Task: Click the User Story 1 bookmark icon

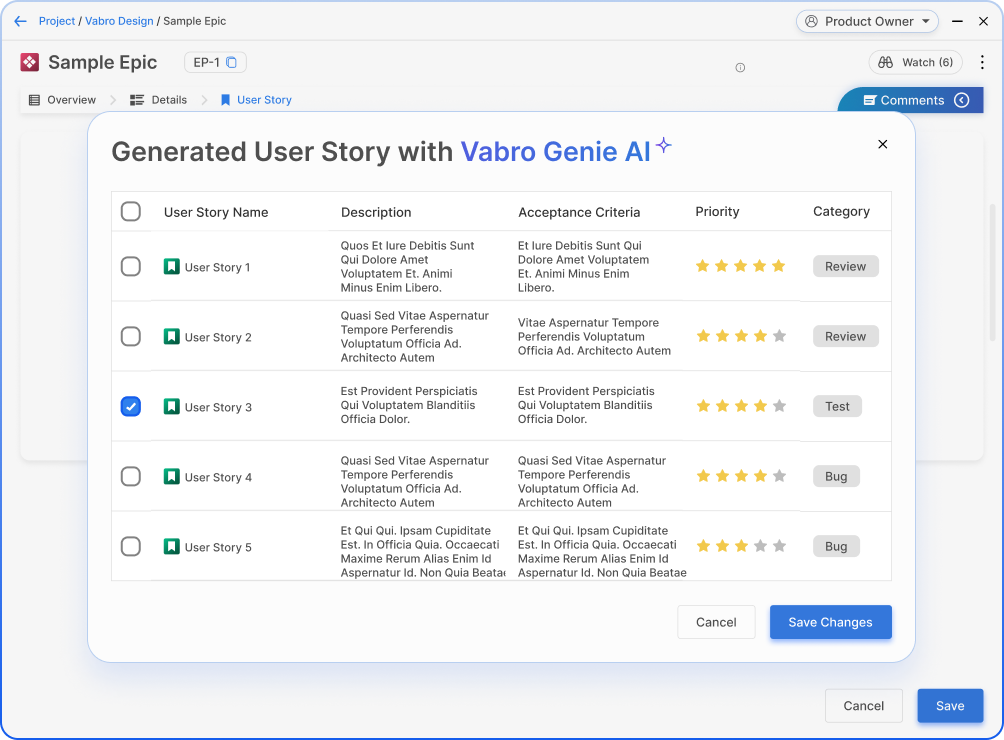Action: point(172,267)
